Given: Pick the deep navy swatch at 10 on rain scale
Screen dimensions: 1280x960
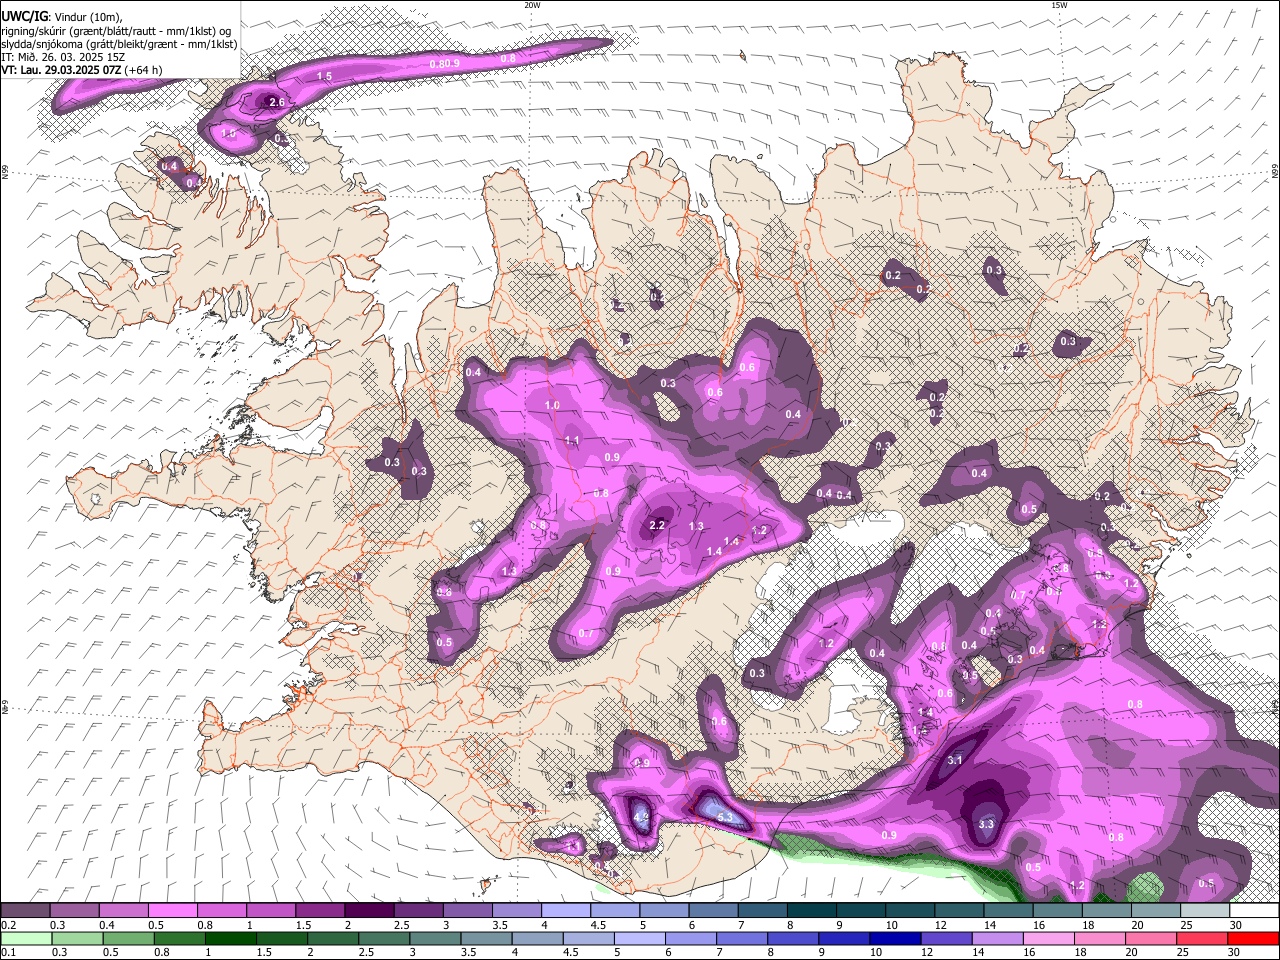Looking at the screenshot, I should [895, 938].
